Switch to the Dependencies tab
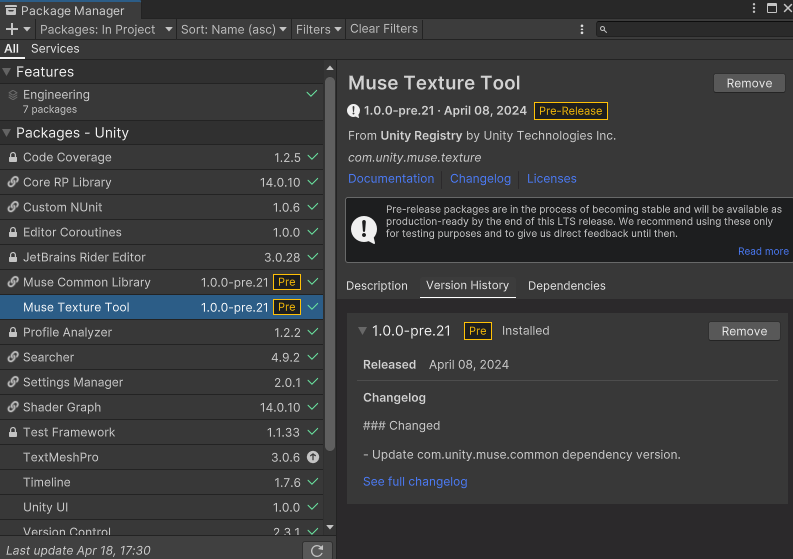Image resolution: width=793 pixels, height=559 pixels. pos(566,286)
